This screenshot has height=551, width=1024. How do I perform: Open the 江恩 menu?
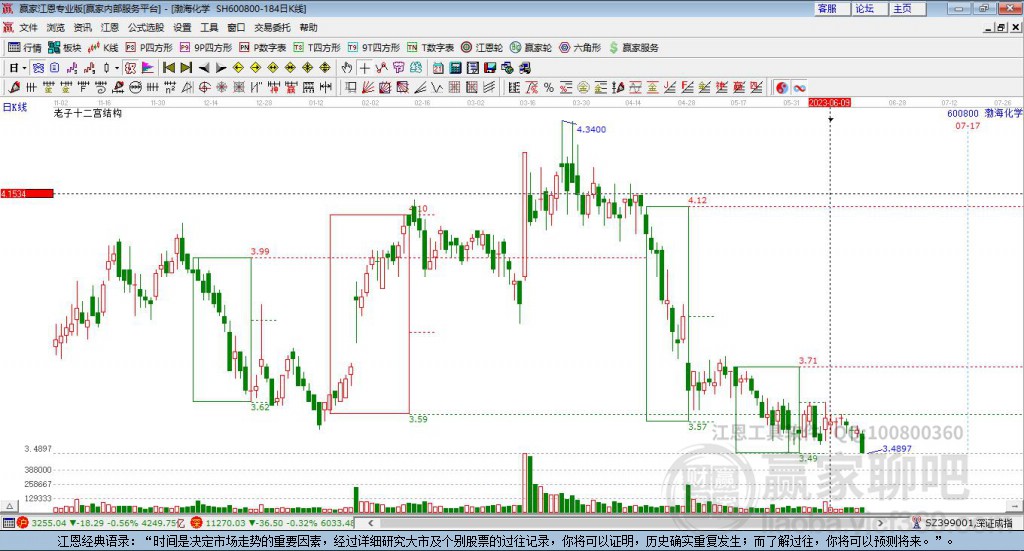pos(110,27)
